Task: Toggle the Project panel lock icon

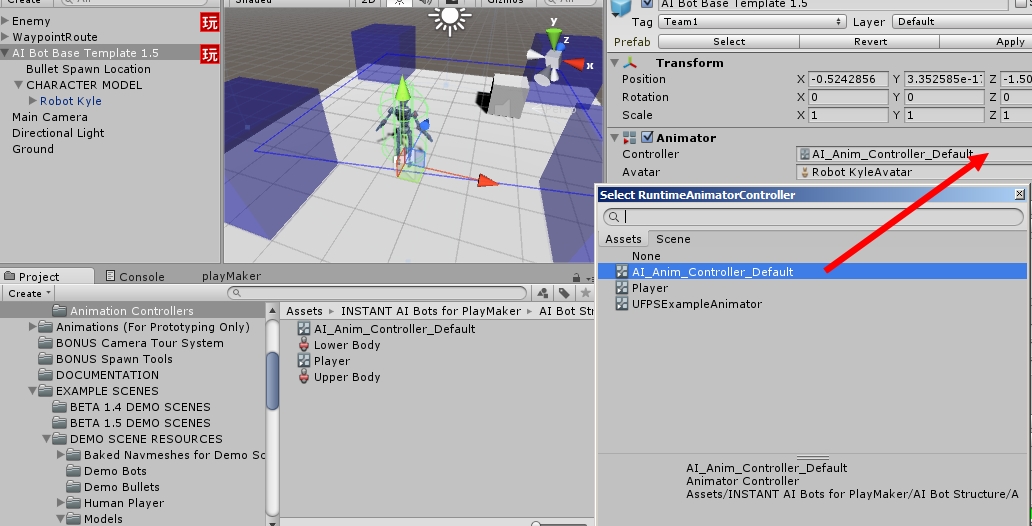Action: [x=577, y=278]
